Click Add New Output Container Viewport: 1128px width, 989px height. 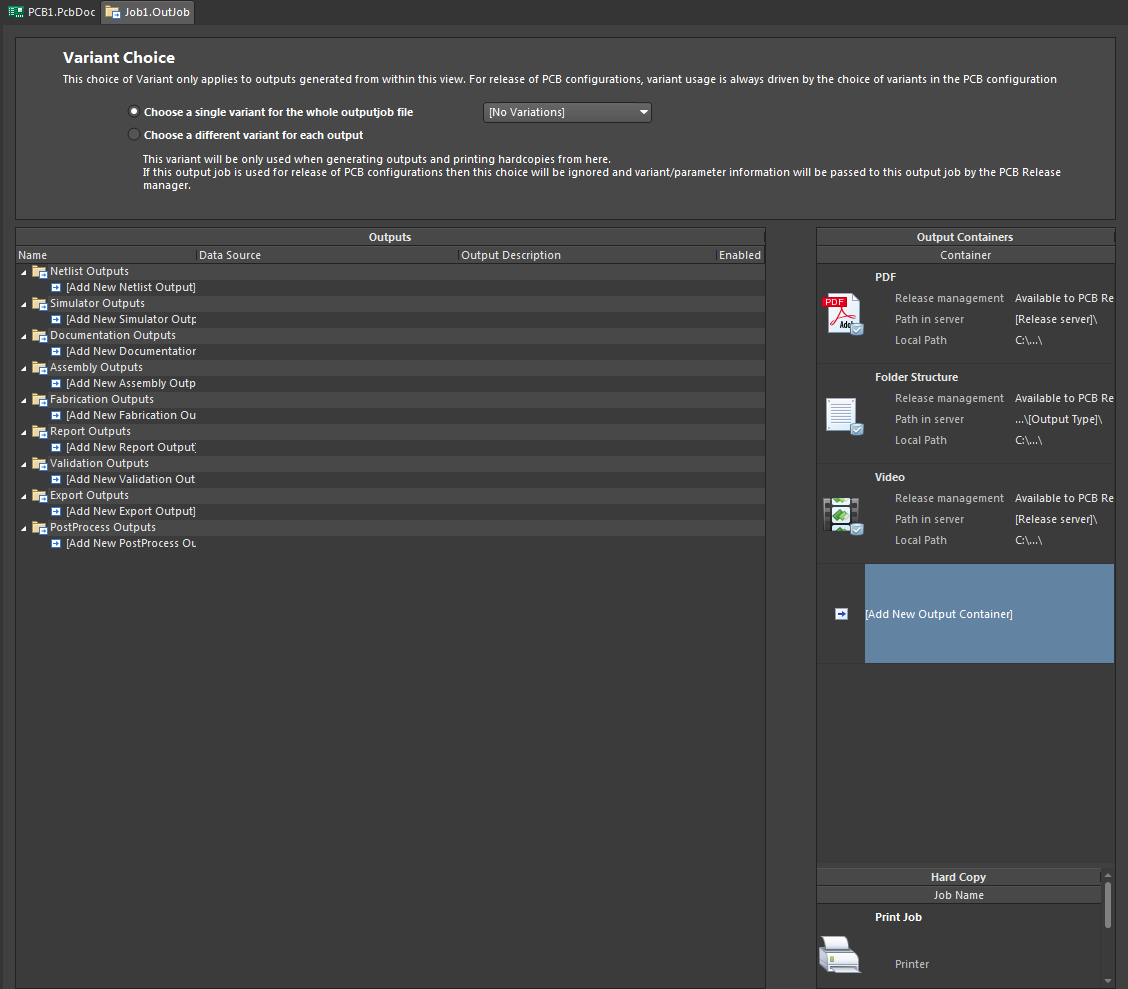point(938,613)
